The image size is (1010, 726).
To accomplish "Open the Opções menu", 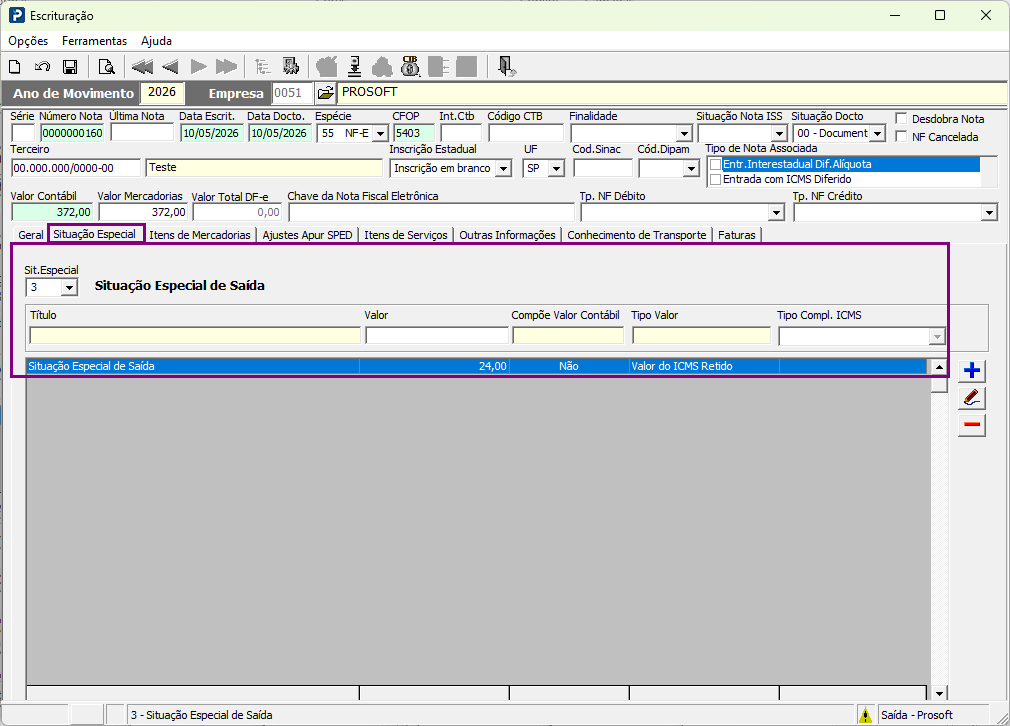I will click(x=28, y=41).
